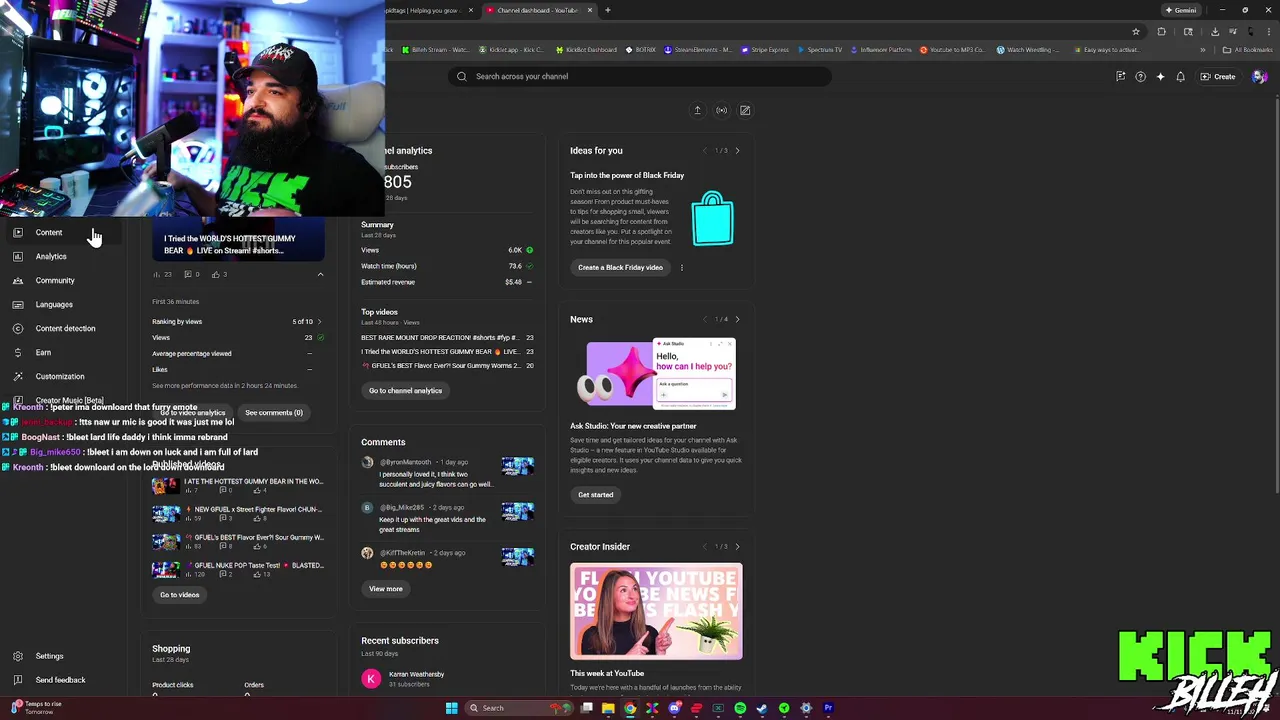Go to previous News card
This screenshot has width=1280, height=720.
[x=704, y=319]
